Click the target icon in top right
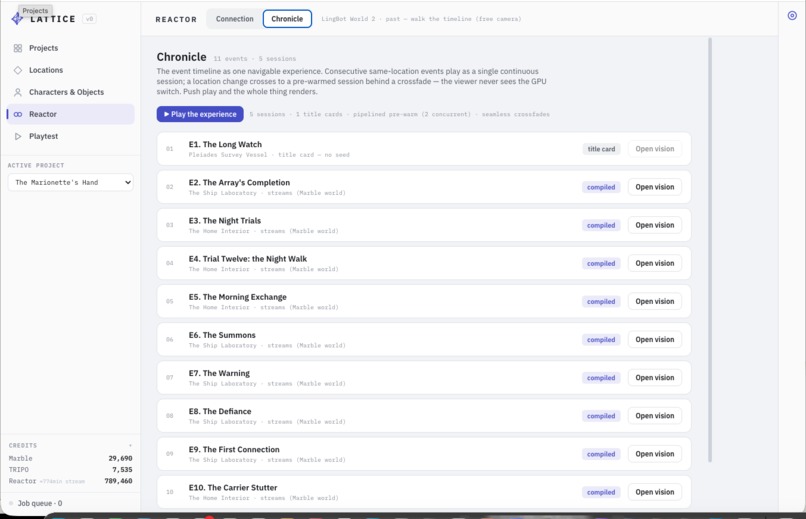Viewport: 806px width, 519px height. tap(792, 15)
